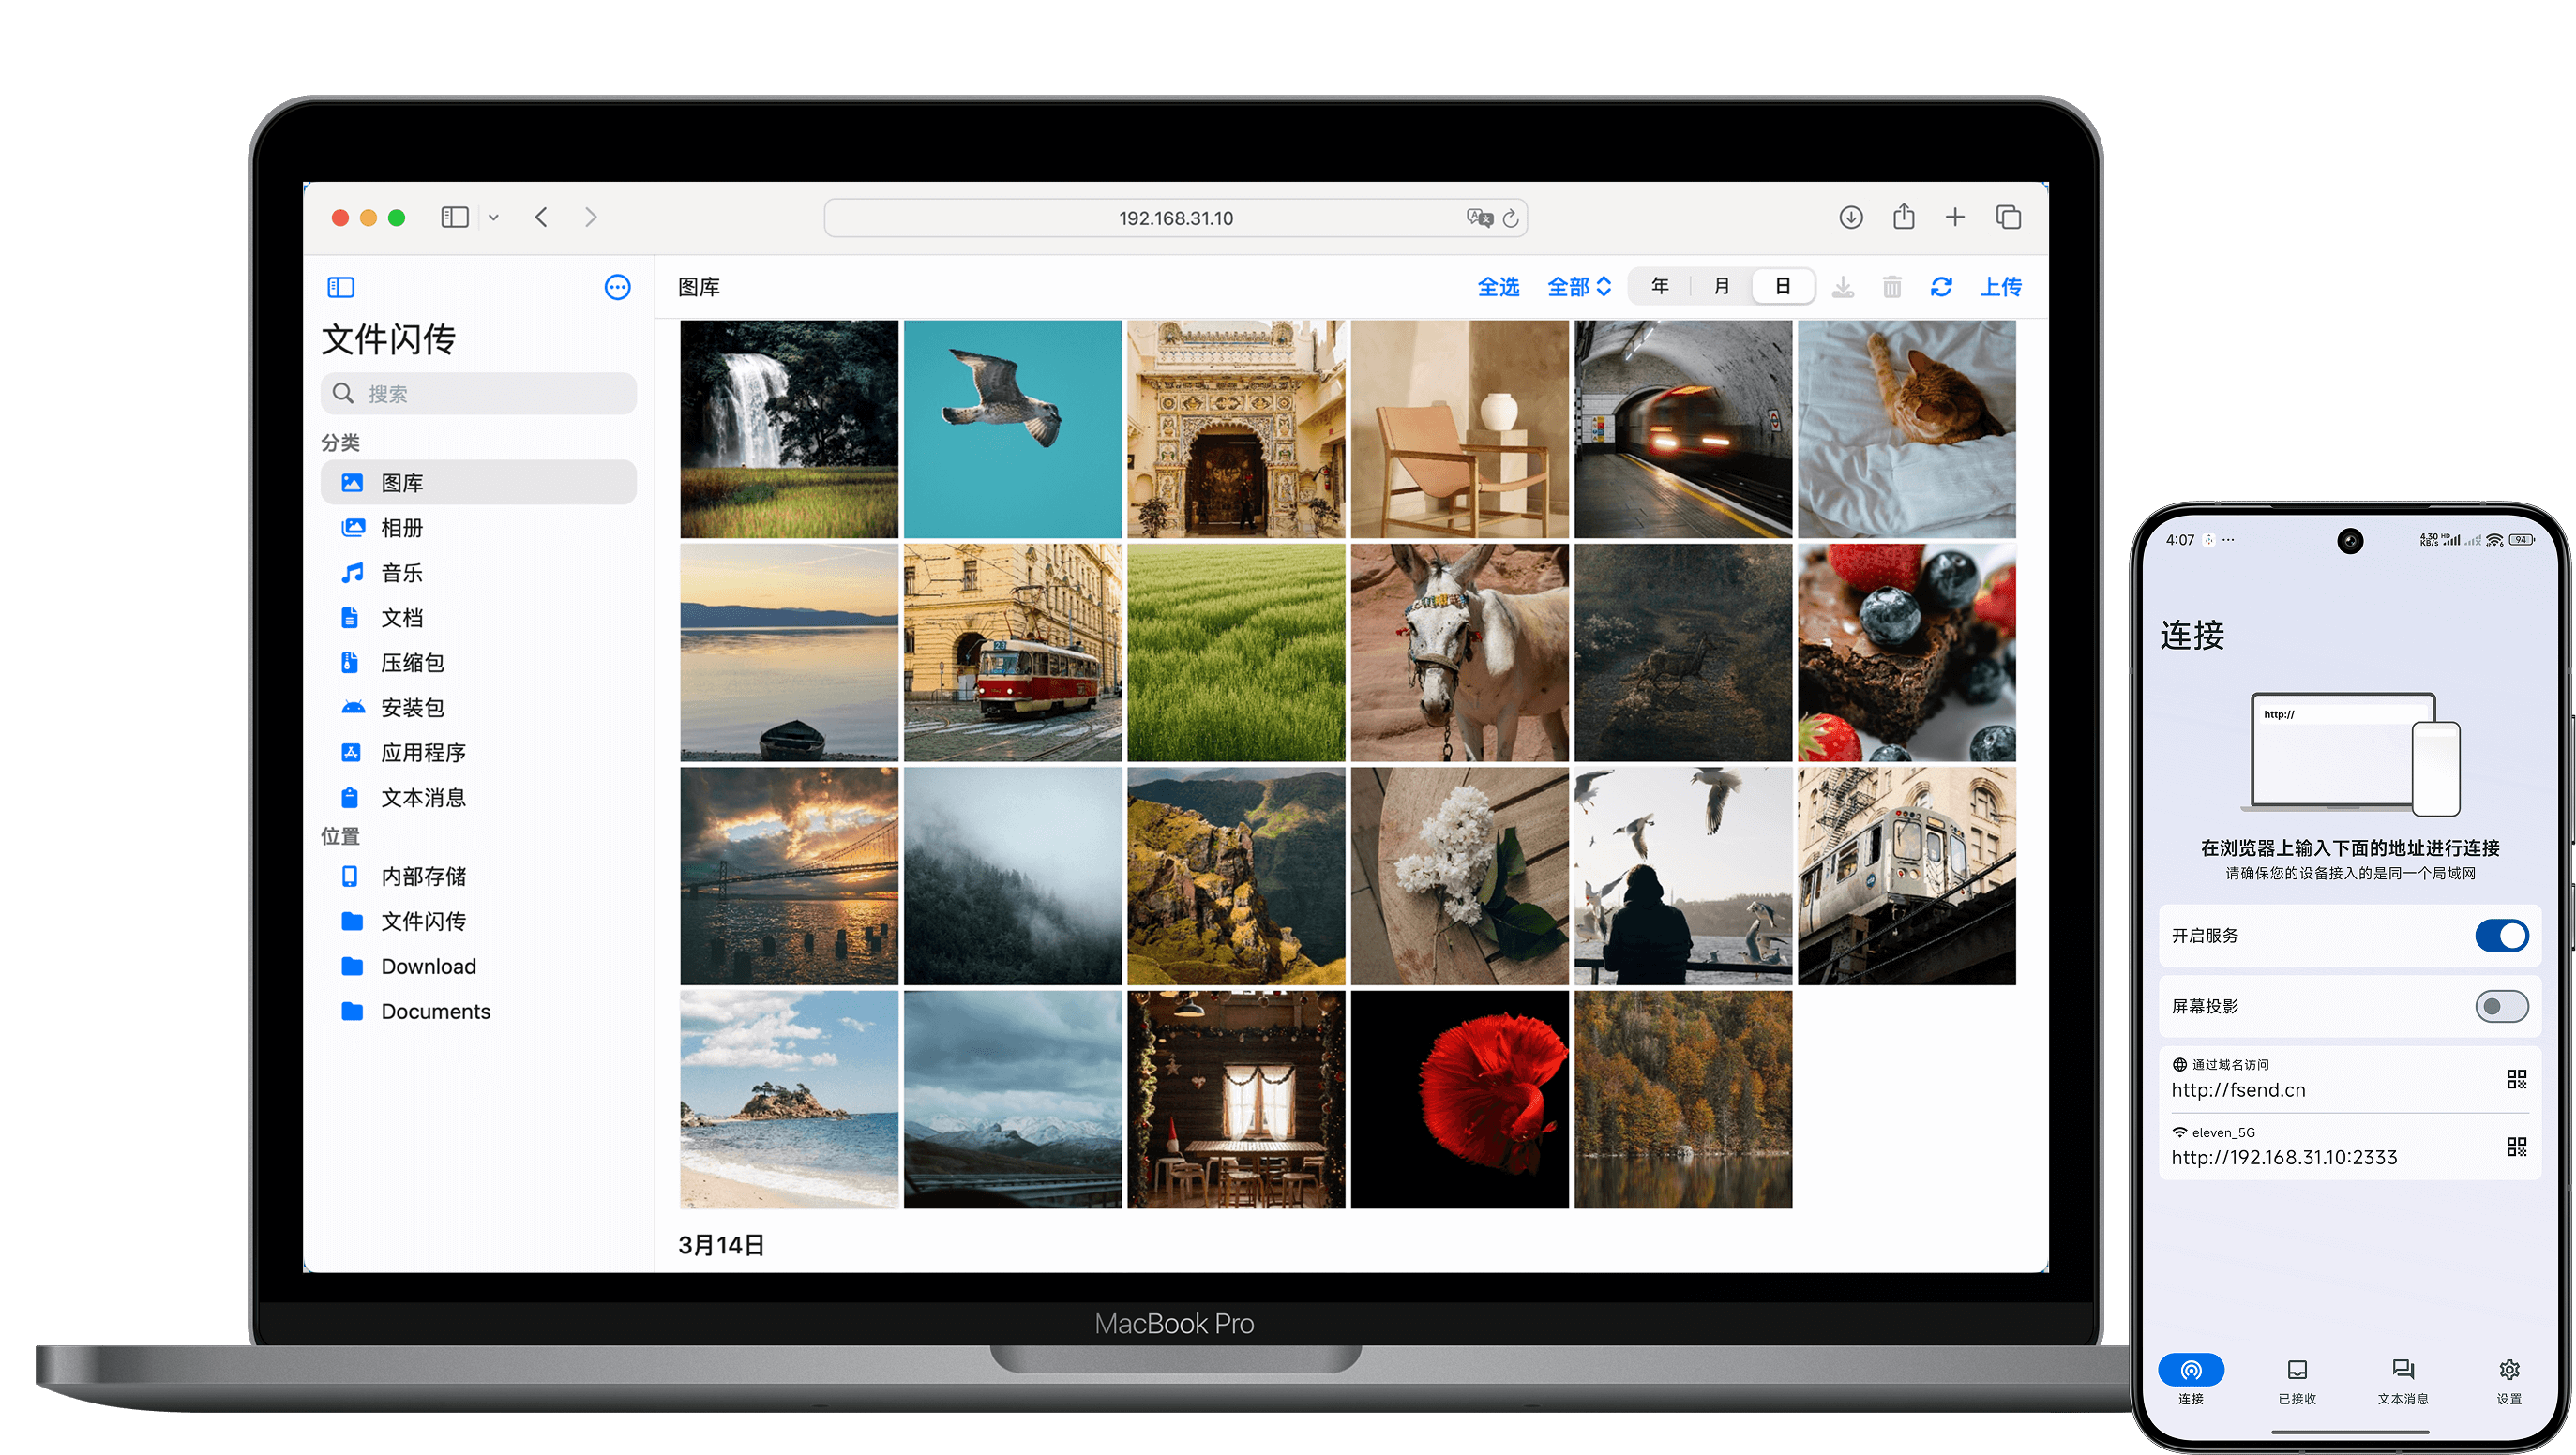Open the 文件闪传 folder location

tap(479, 922)
